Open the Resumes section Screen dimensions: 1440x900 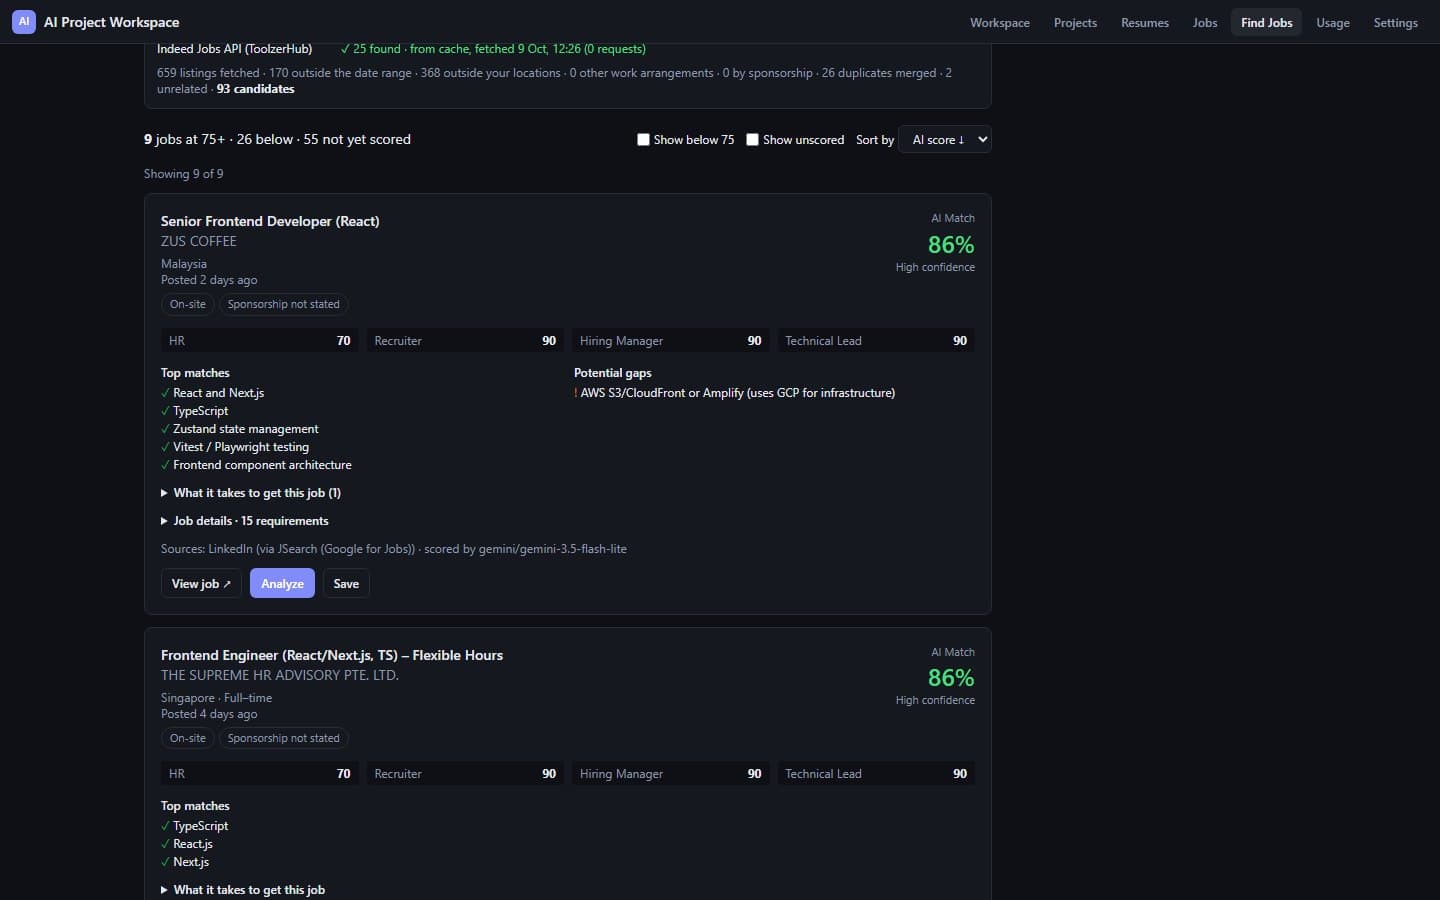click(1144, 23)
